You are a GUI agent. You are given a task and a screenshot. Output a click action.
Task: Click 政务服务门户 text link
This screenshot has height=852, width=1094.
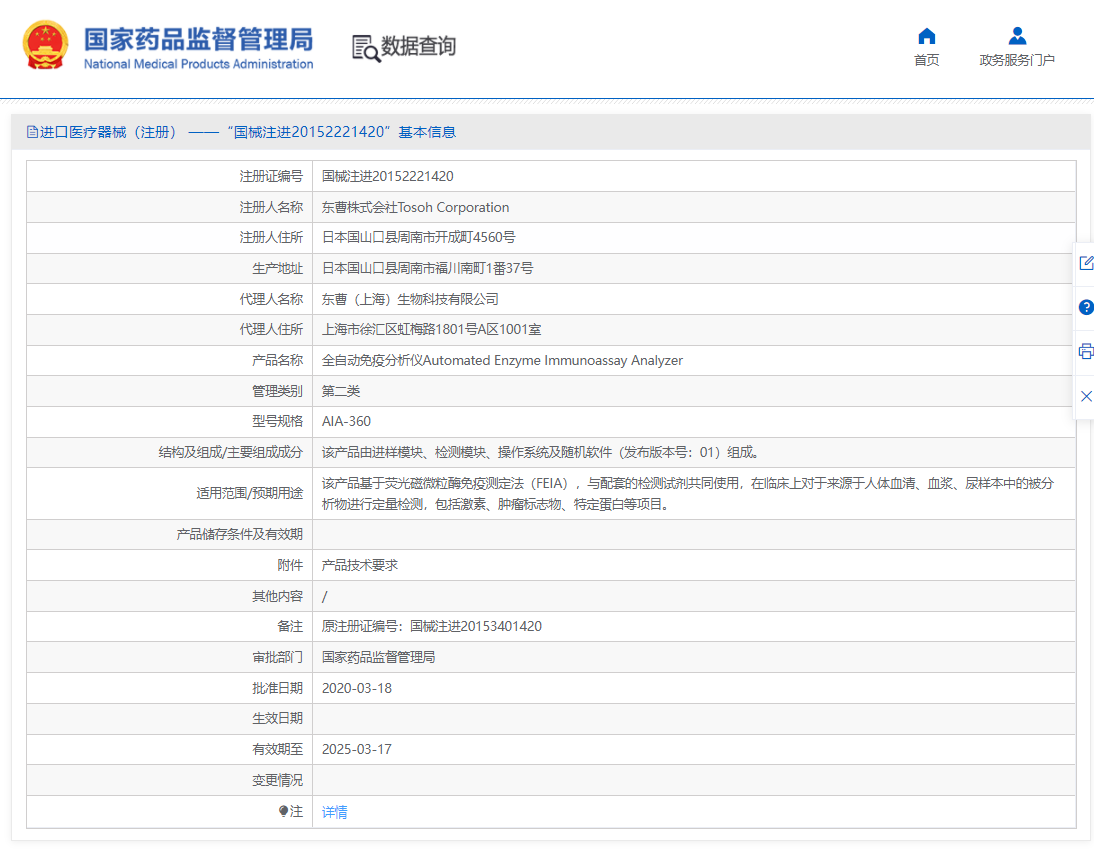(1017, 60)
